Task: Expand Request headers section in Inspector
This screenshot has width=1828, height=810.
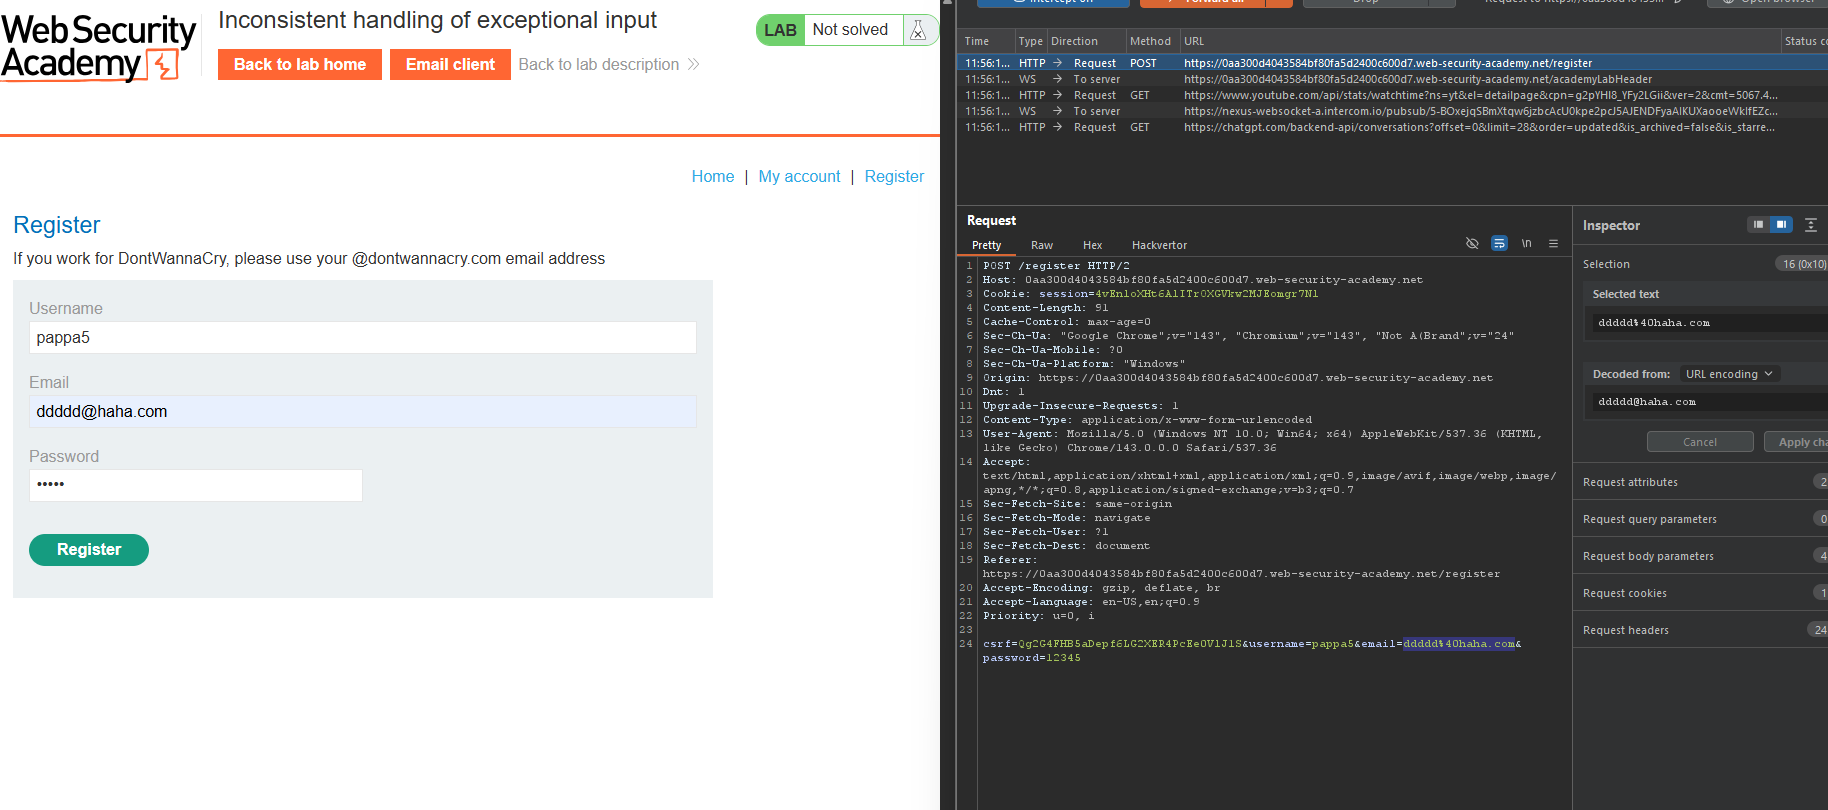Action: pyautogui.click(x=1700, y=630)
